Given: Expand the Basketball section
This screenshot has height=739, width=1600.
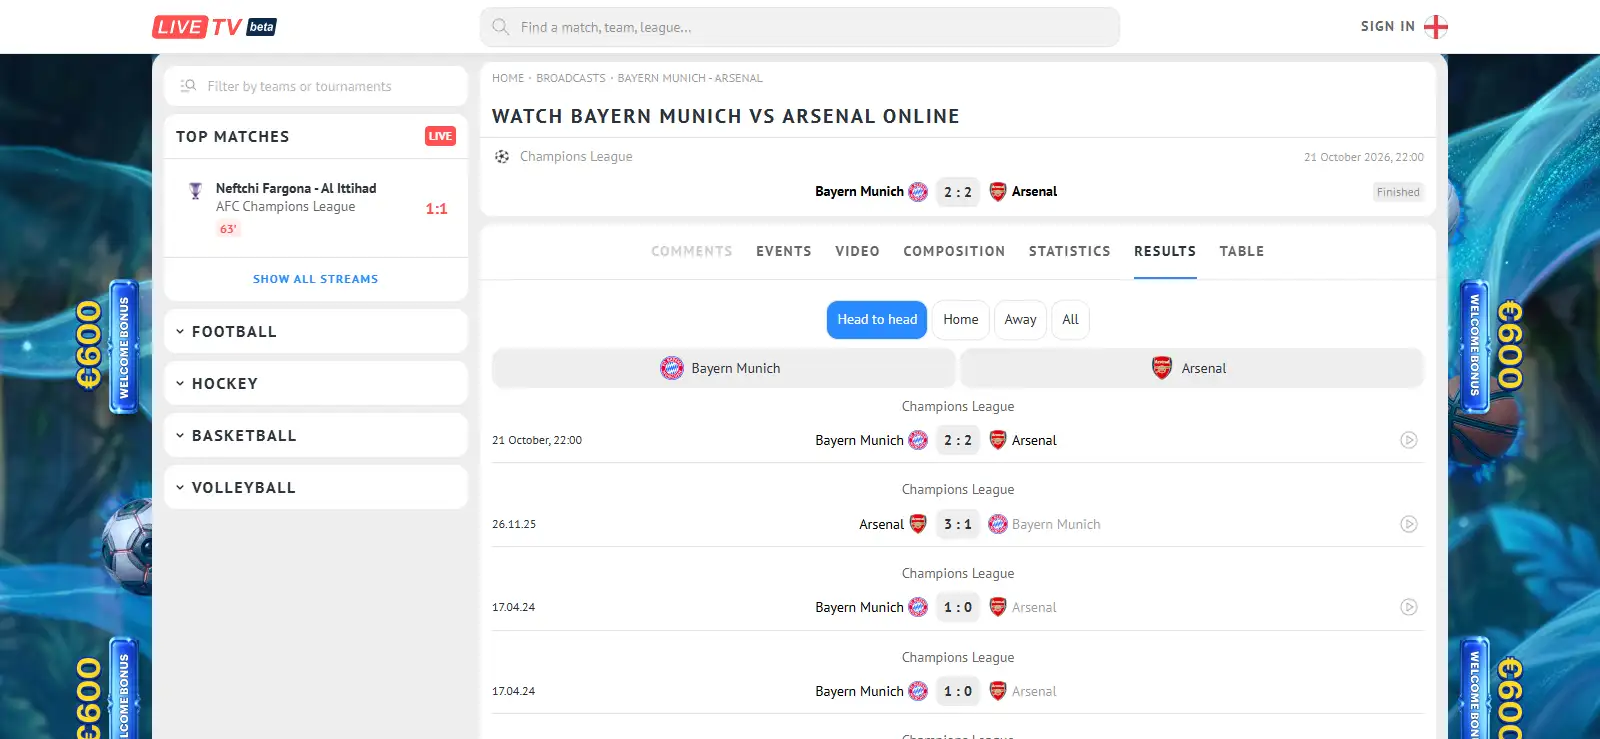Looking at the screenshot, I should click(316, 435).
